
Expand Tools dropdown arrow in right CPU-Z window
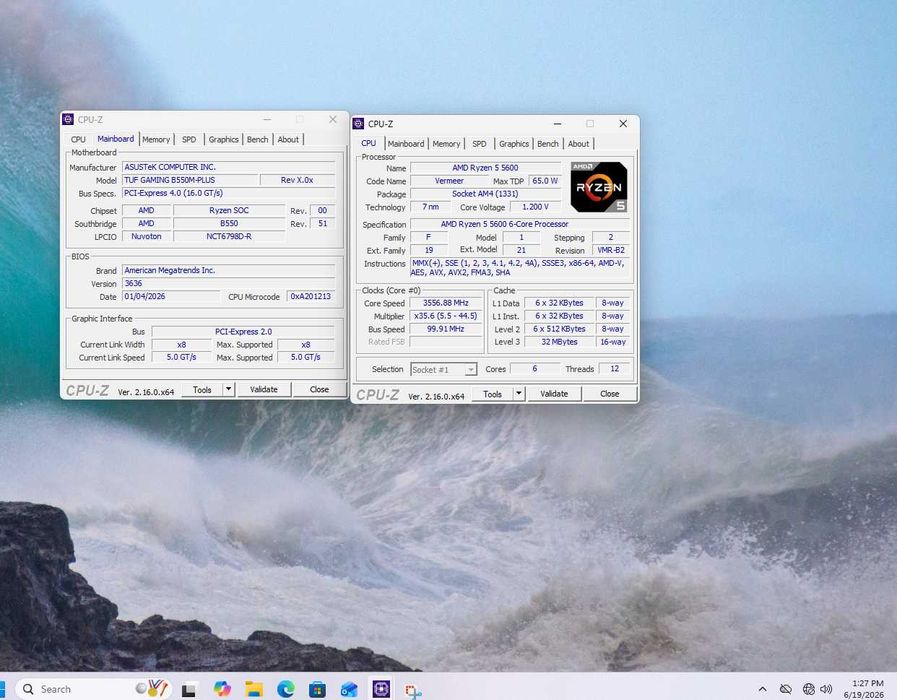pos(519,394)
